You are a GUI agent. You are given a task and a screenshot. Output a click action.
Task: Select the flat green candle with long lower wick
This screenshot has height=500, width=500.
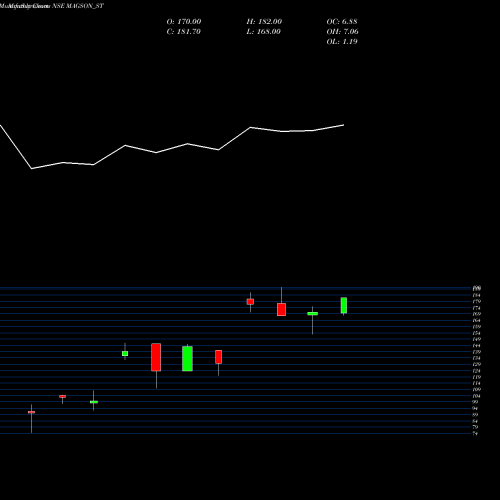coord(312,314)
